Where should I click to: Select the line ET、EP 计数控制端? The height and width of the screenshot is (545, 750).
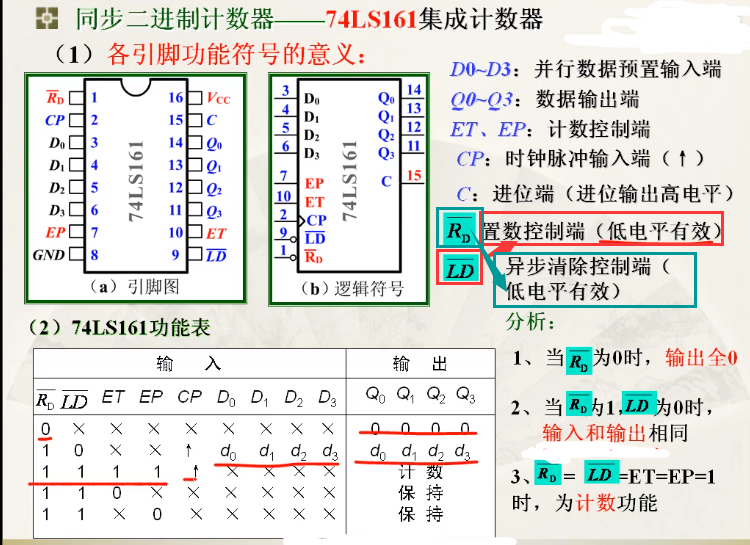tap(550, 129)
